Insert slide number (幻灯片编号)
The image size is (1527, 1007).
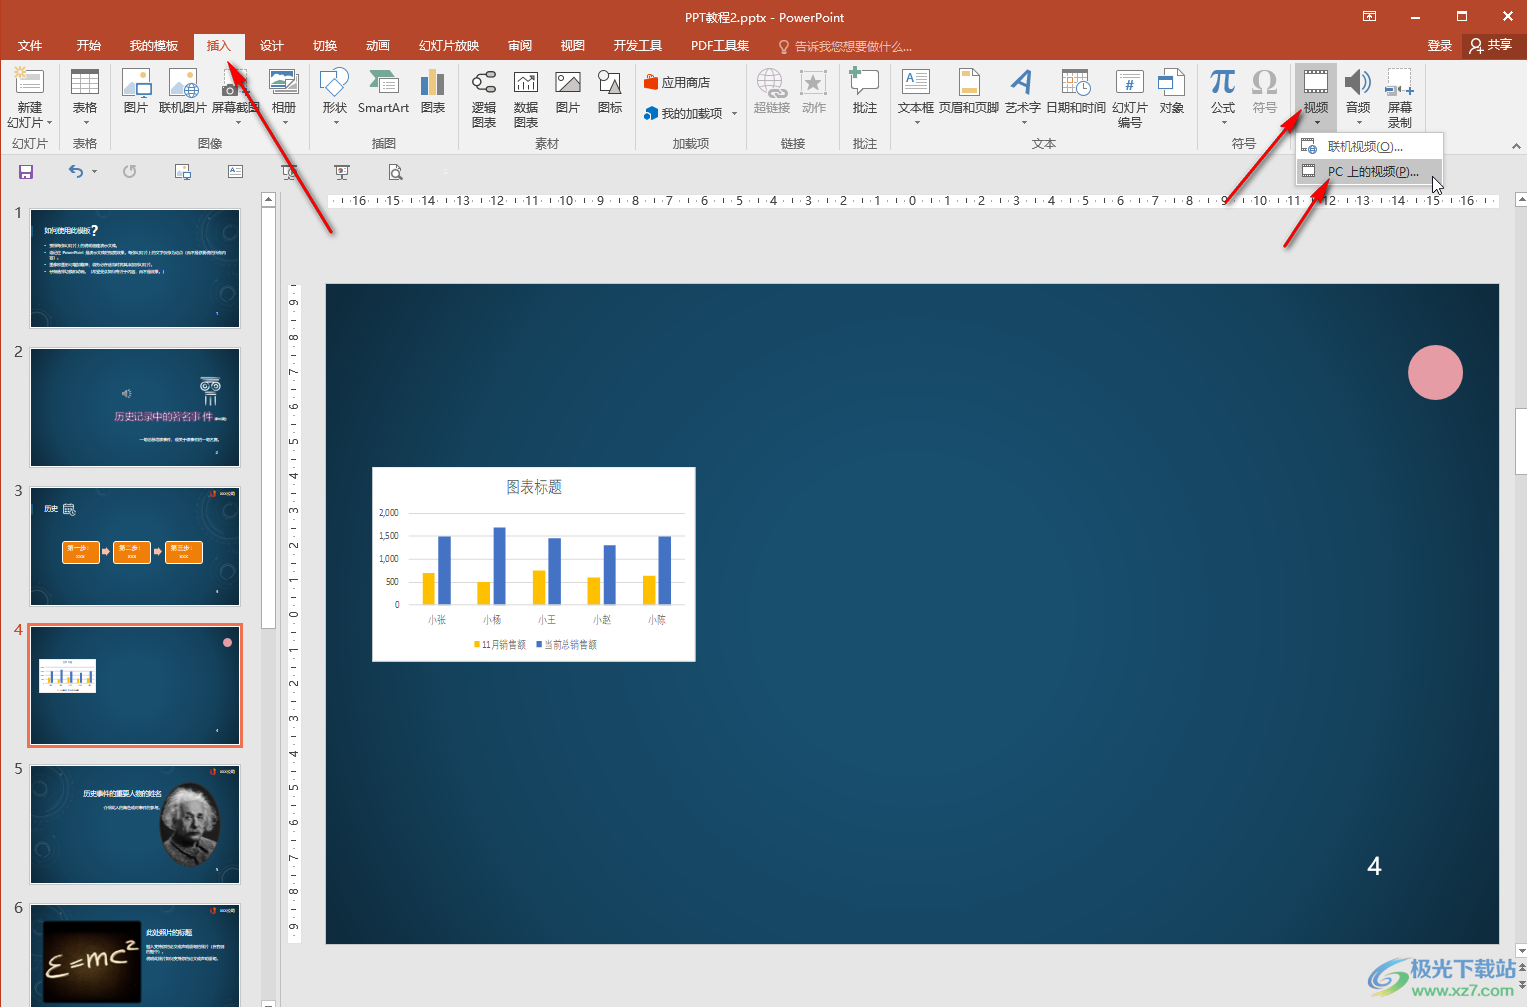click(x=1130, y=98)
